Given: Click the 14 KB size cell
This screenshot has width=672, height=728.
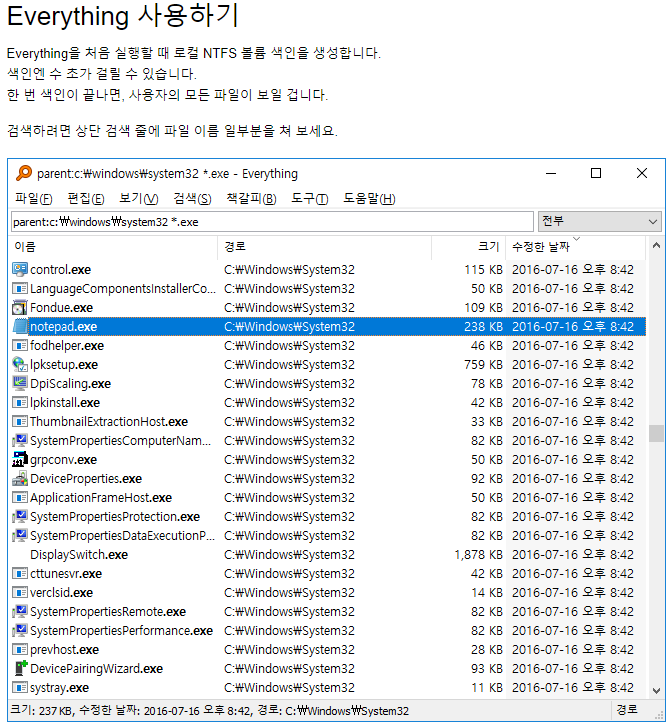Looking at the screenshot, I should [487, 592].
